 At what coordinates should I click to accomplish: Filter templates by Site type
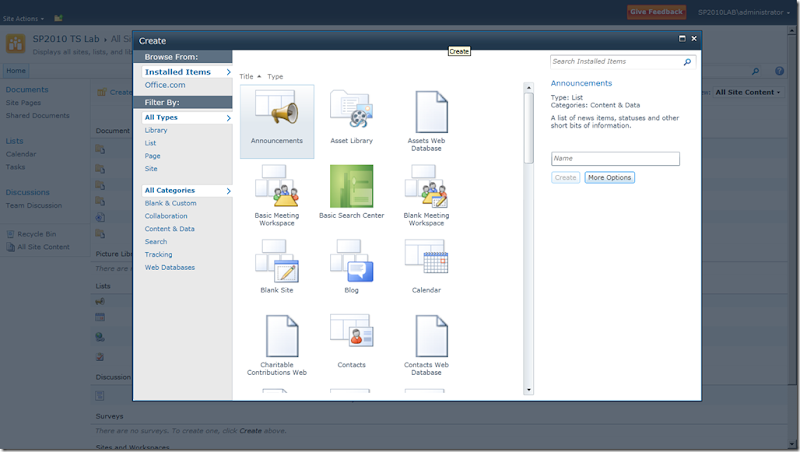[151, 168]
